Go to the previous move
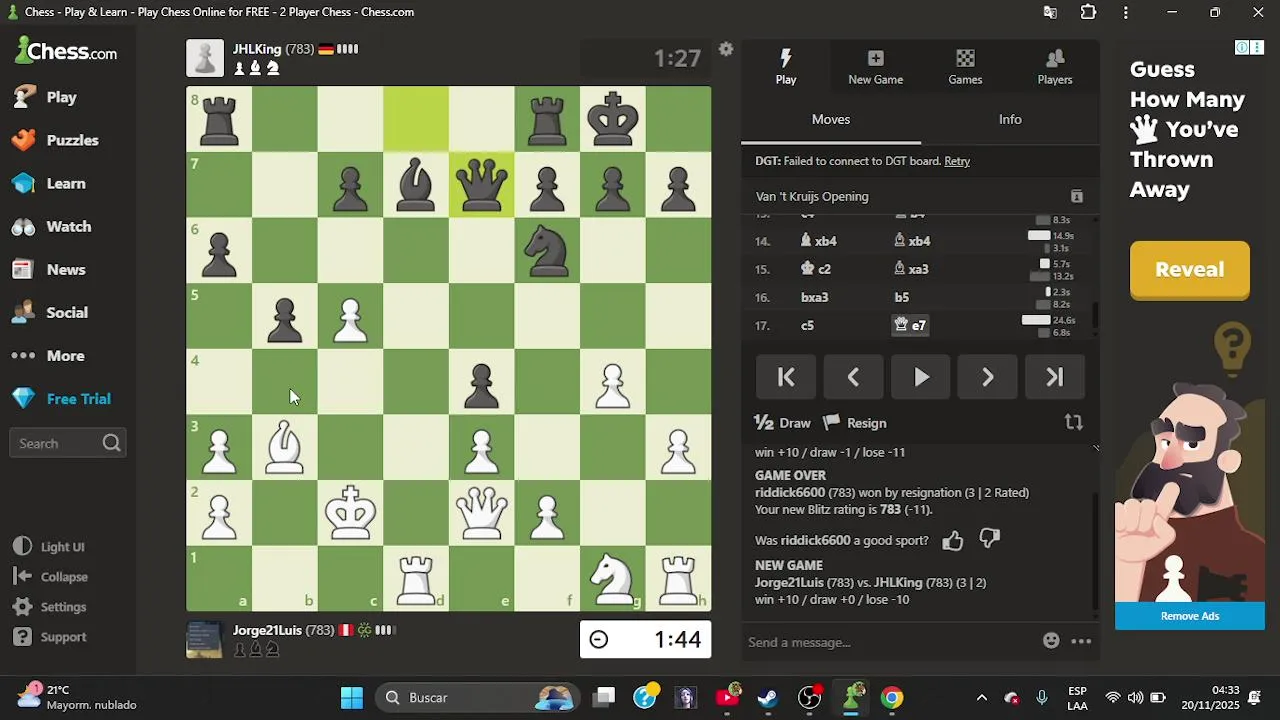 (853, 377)
